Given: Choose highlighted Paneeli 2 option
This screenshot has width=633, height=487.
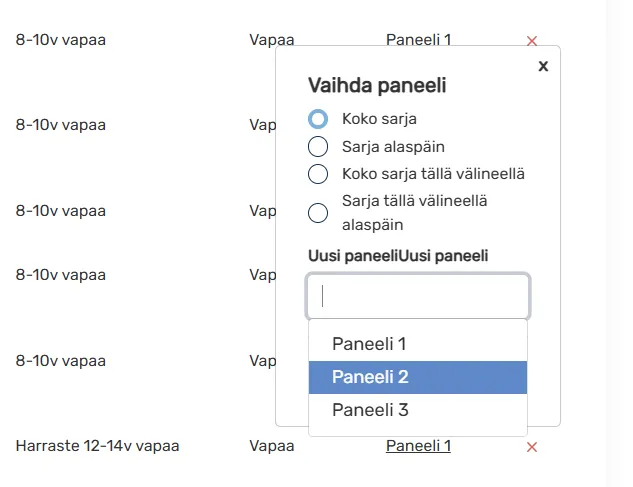Looking at the screenshot, I should point(418,377).
